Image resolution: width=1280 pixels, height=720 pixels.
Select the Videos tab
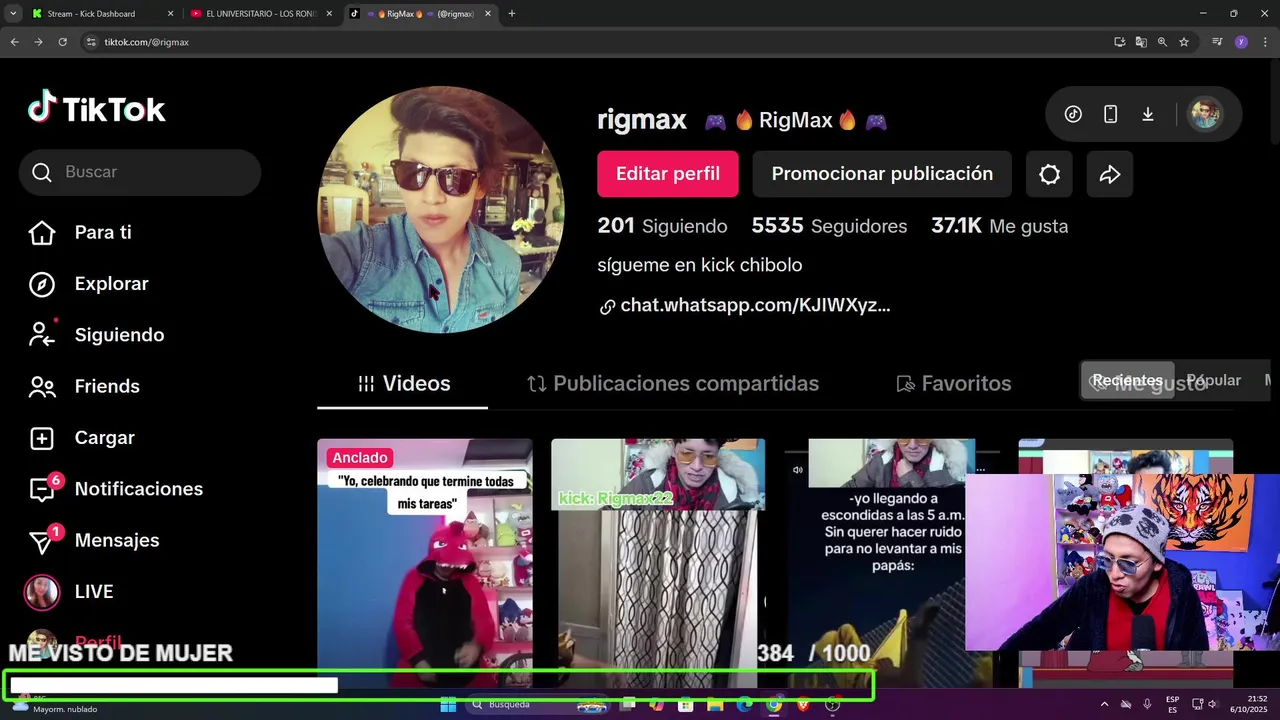tap(403, 384)
